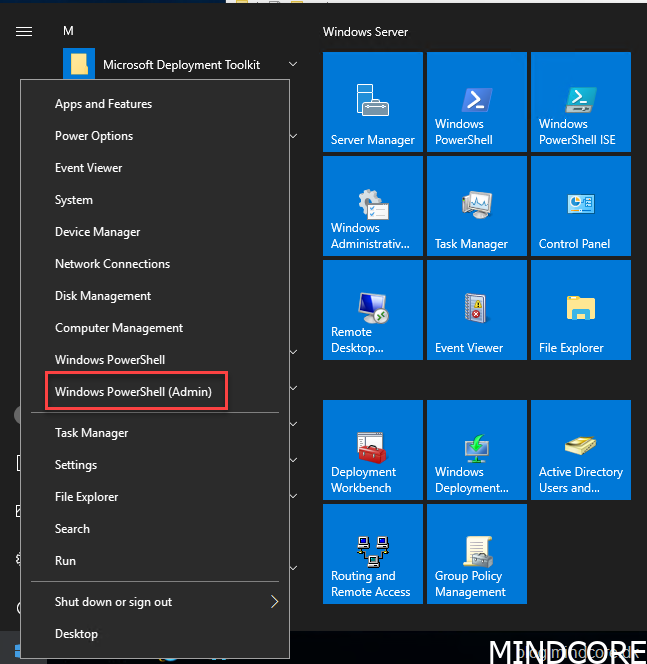Launch the Deployment Workbench tile
The height and width of the screenshot is (664, 647).
373,450
